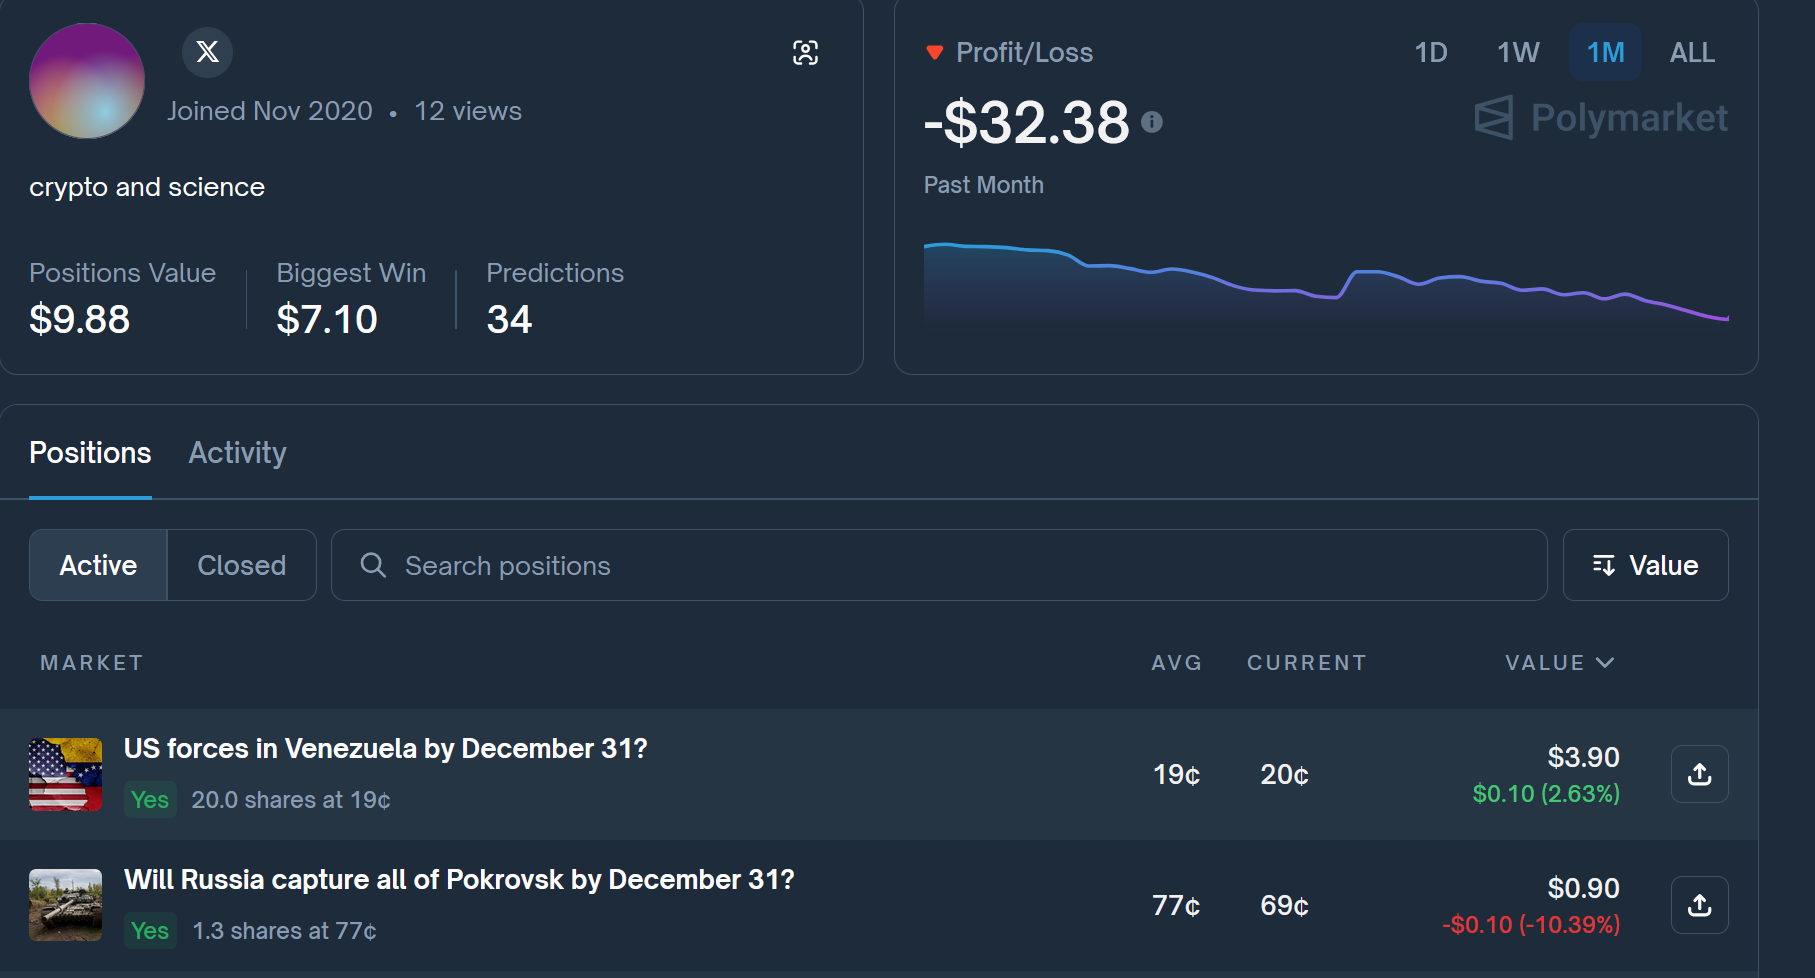Click the 69¢ current price for Pokrovsk

(1284, 905)
